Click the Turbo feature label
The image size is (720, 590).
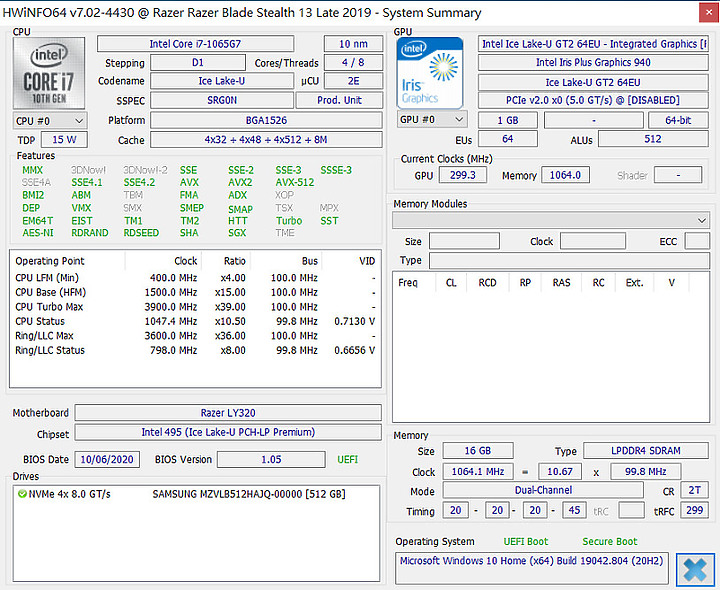tap(289, 221)
